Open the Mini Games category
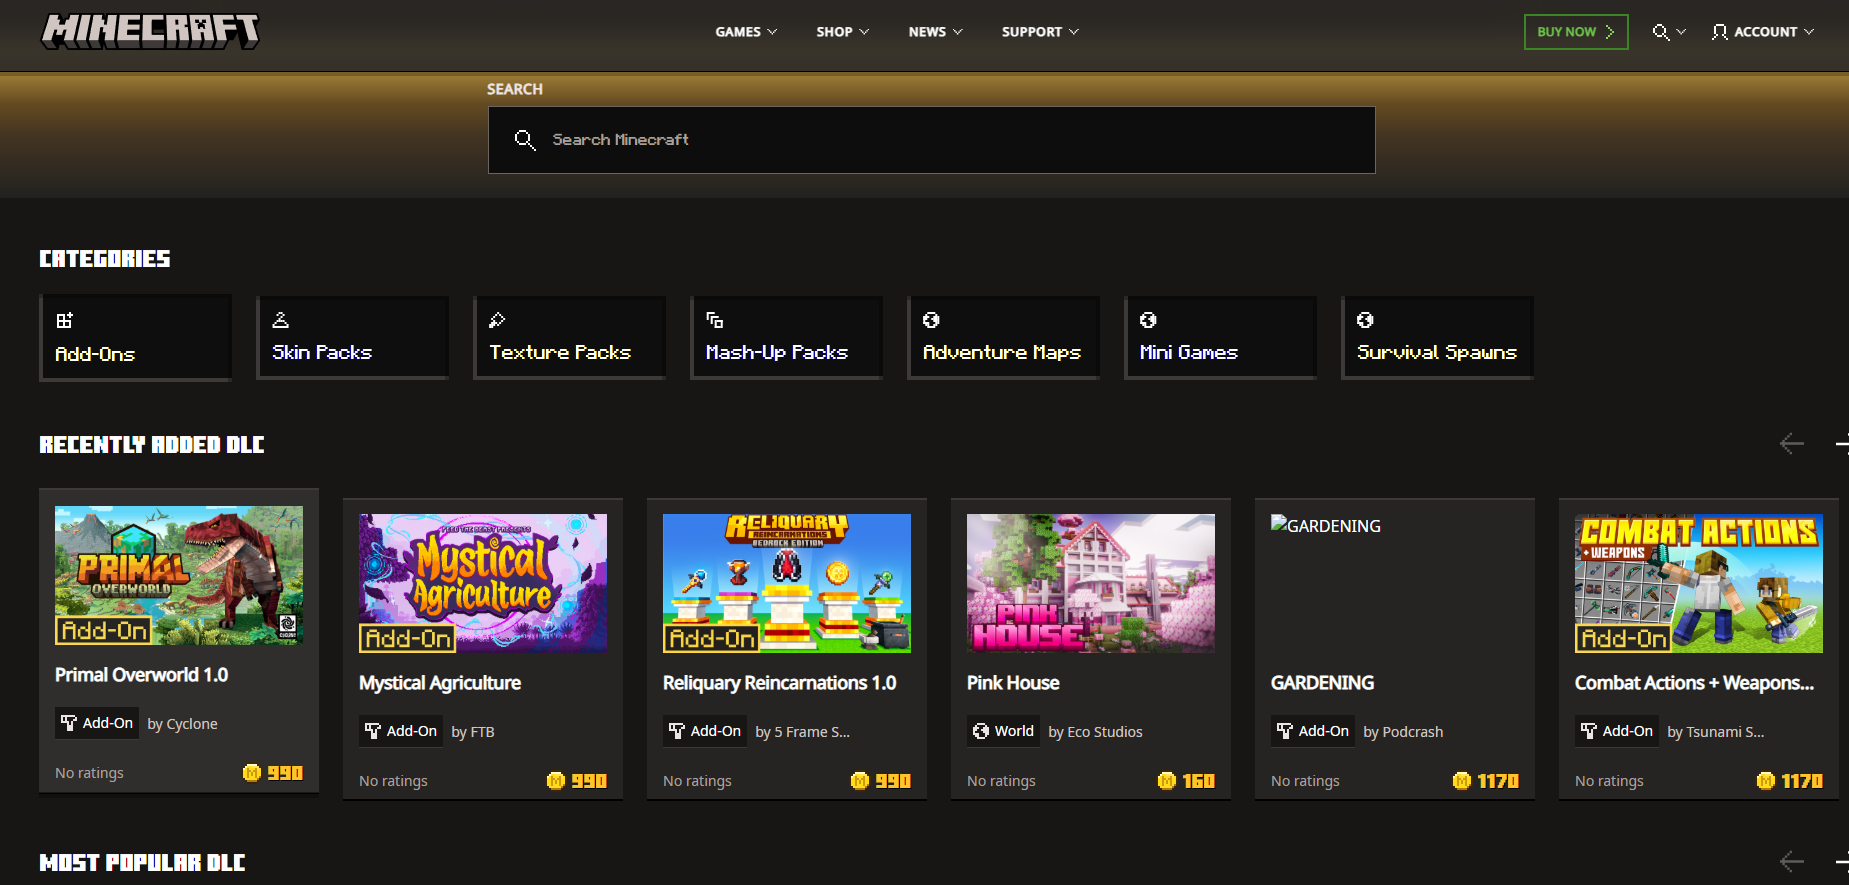 coord(1221,337)
